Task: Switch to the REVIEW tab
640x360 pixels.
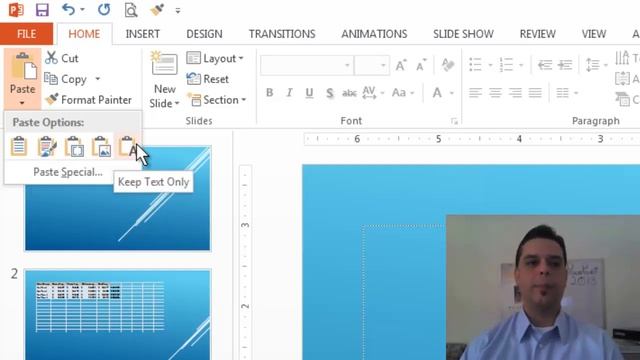Action: 537,34
